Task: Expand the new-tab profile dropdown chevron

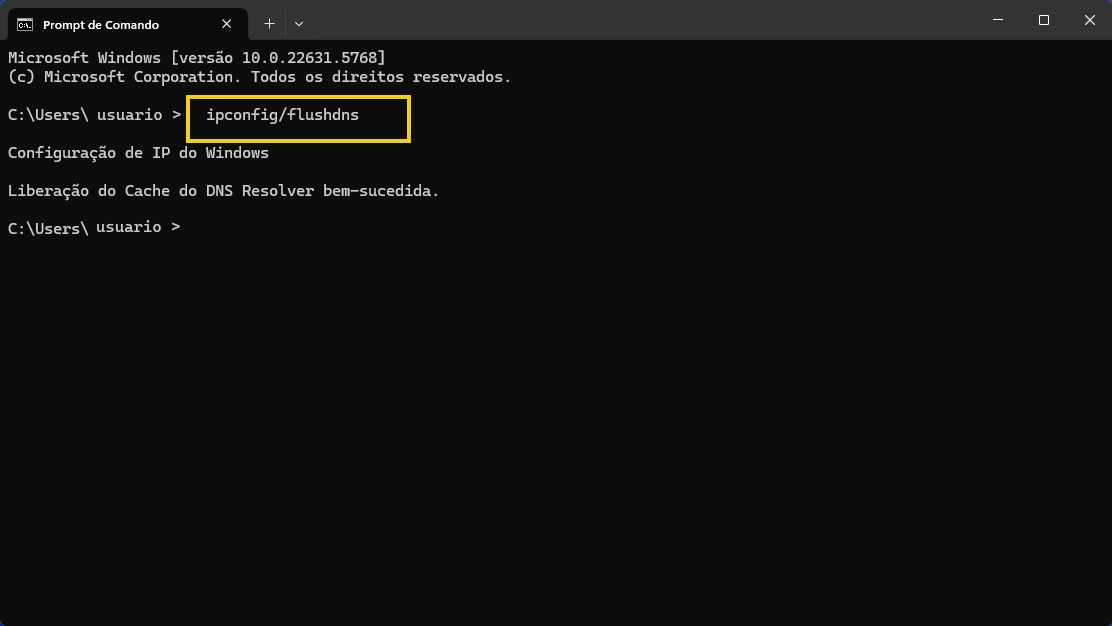Action: tap(299, 23)
